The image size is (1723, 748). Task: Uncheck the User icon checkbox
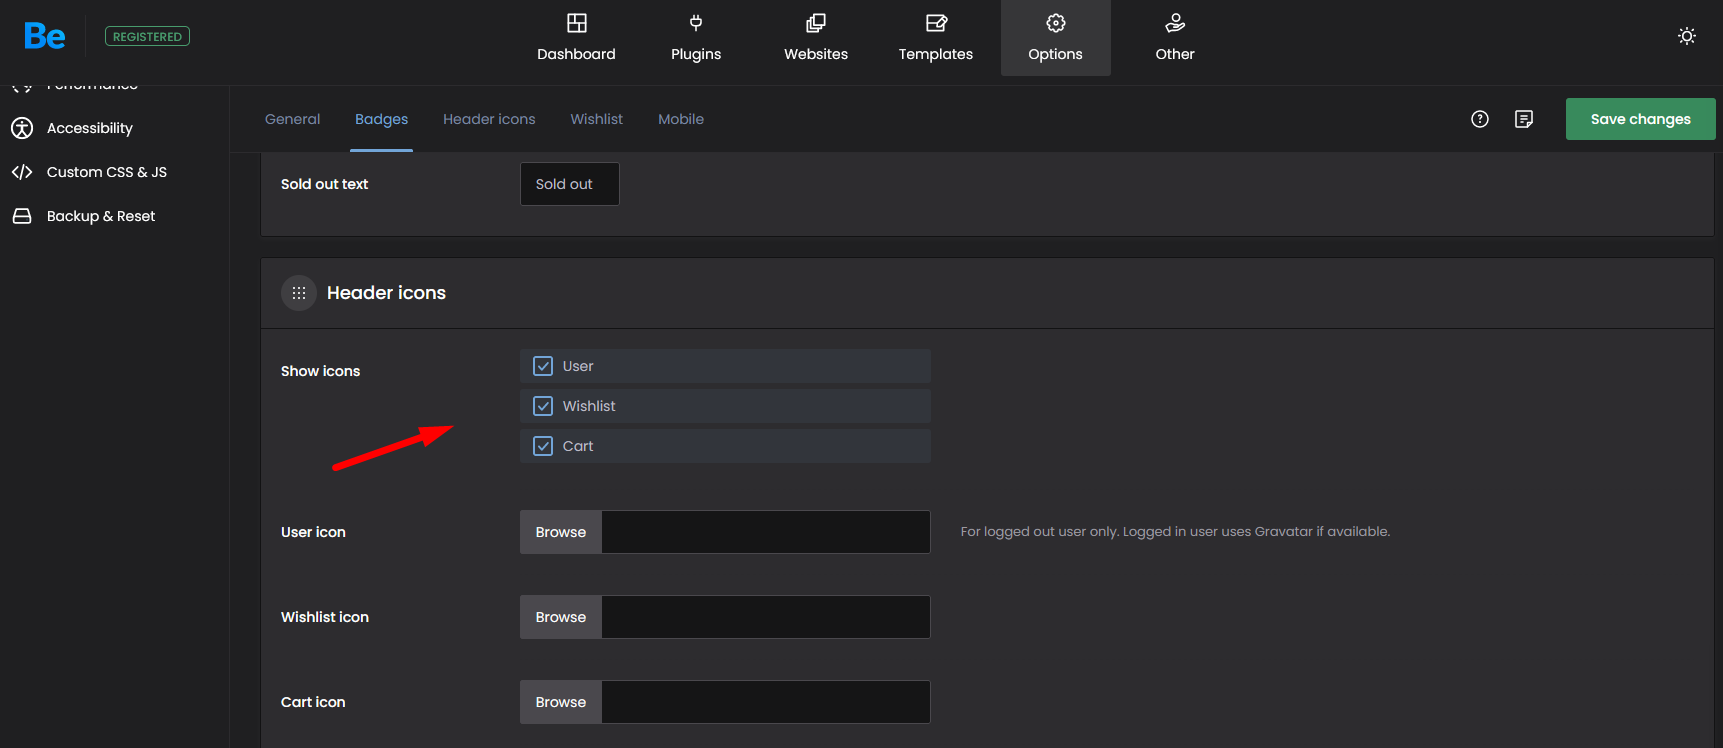tap(543, 366)
